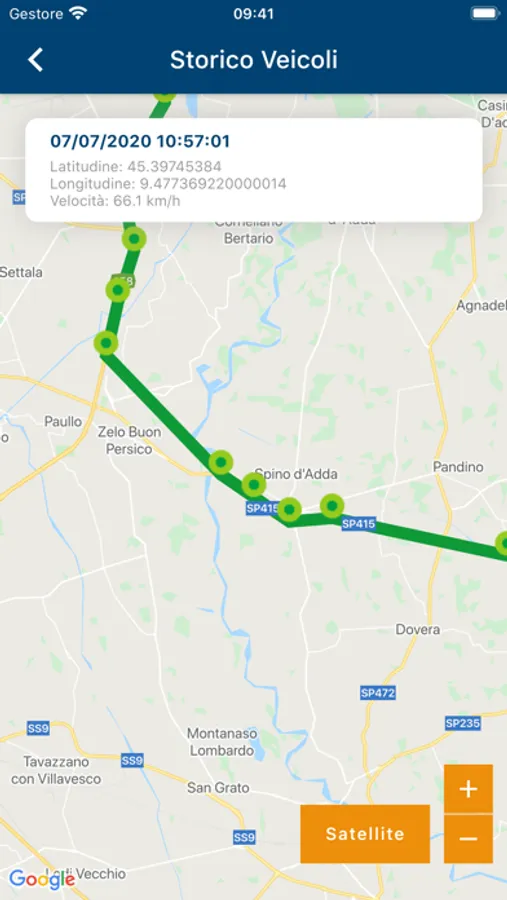Tap the route marker beside first SP415 badge

coord(289,509)
